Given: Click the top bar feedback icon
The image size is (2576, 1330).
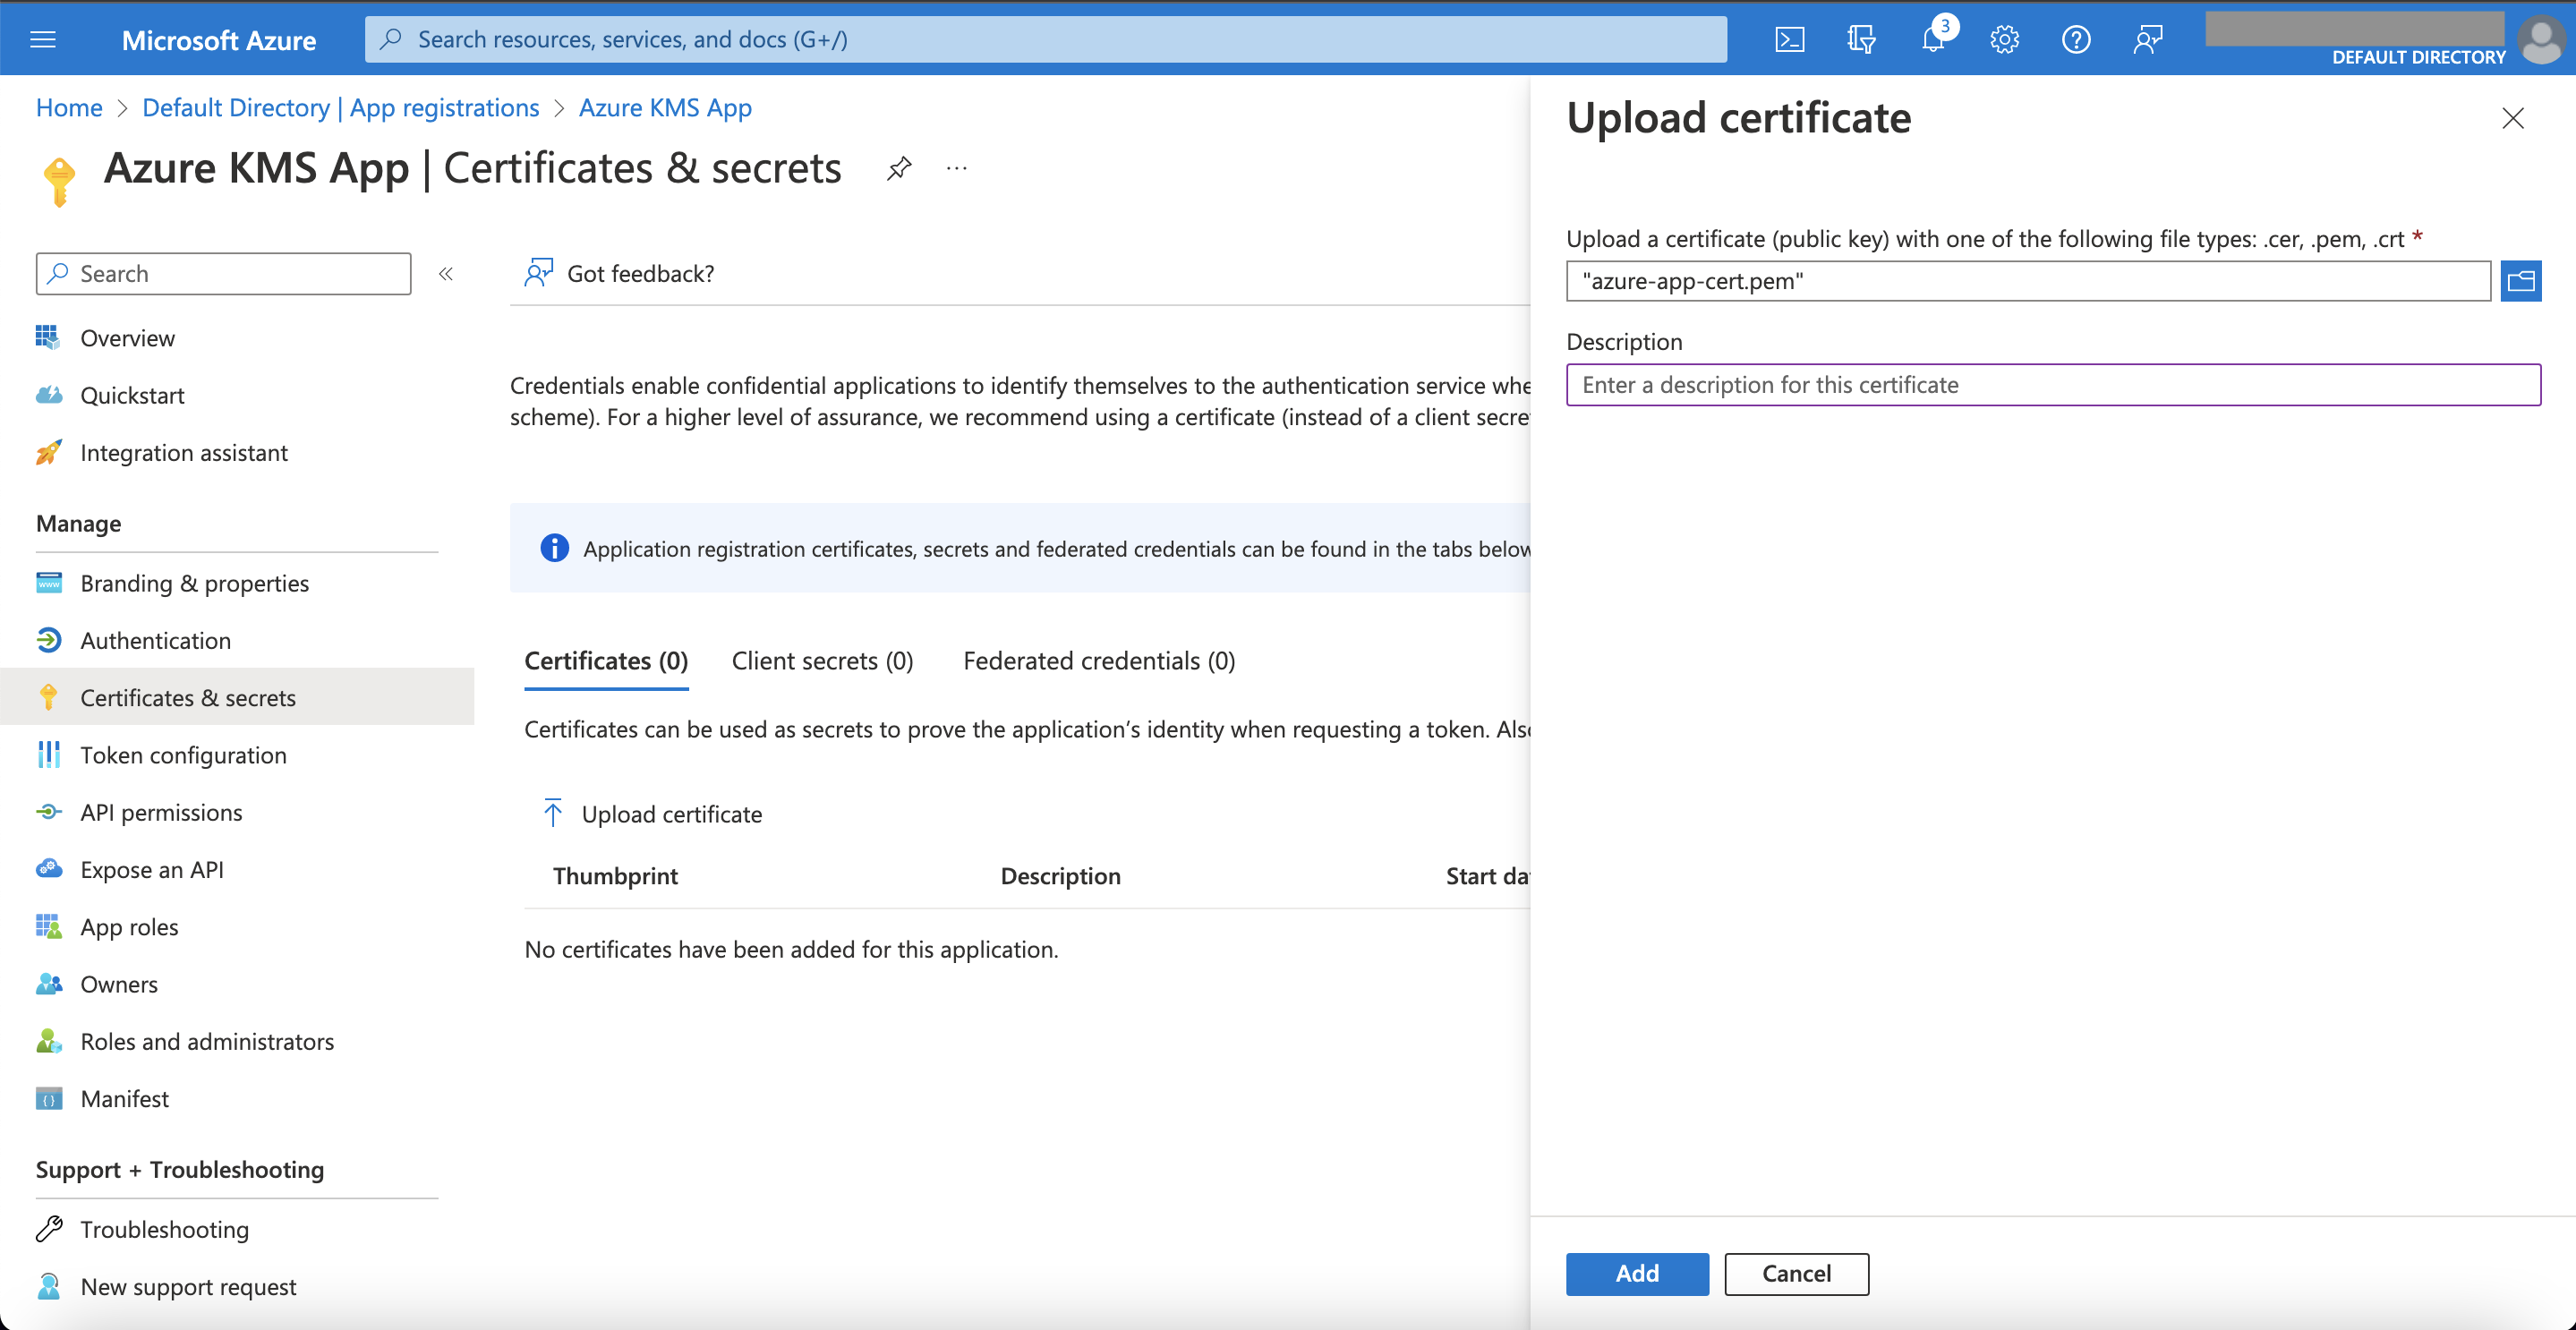Looking at the screenshot, I should (2148, 39).
